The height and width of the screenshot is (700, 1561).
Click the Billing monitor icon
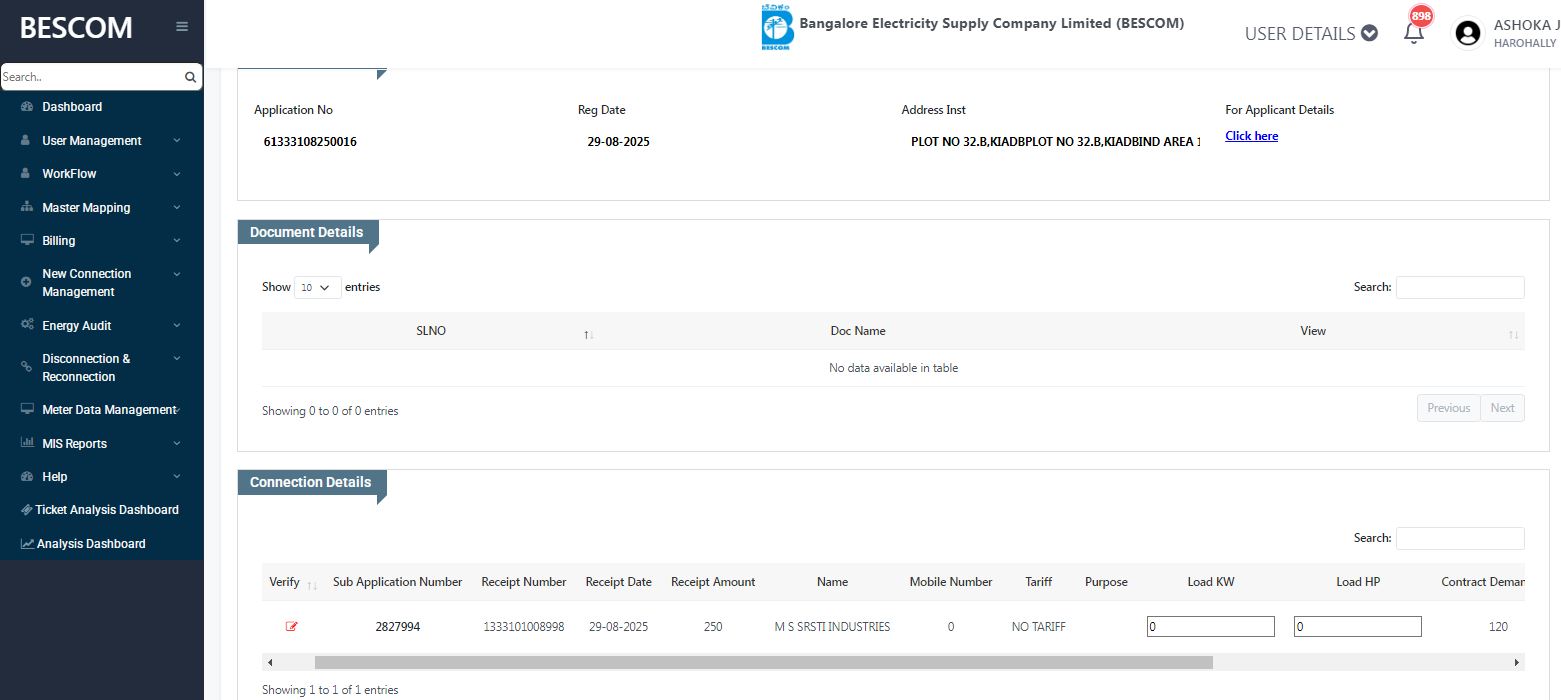(x=27, y=241)
